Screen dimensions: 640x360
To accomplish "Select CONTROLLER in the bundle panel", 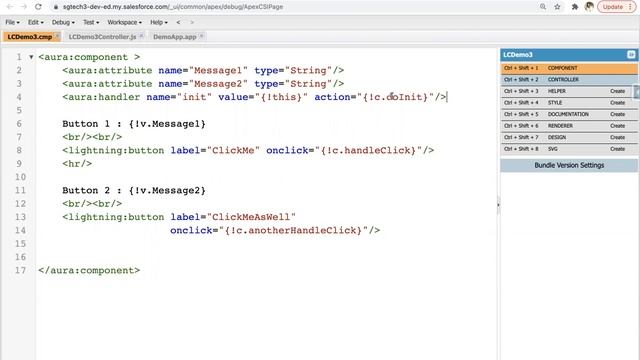I will (569, 80).
